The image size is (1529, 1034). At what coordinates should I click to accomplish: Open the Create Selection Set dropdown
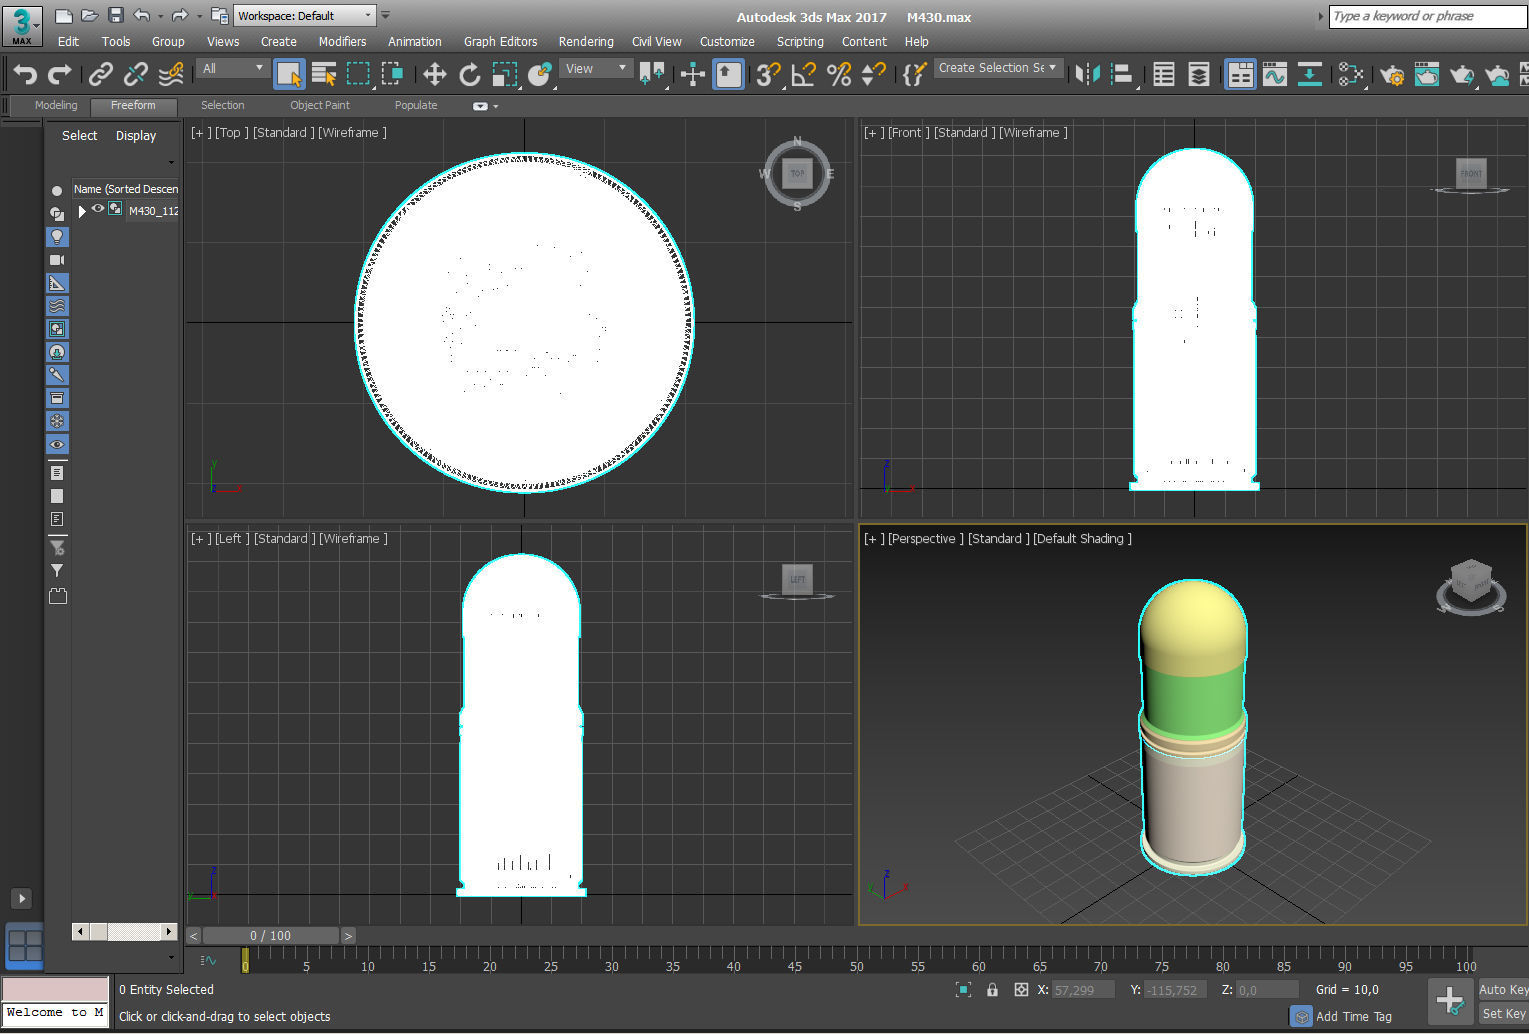point(997,68)
